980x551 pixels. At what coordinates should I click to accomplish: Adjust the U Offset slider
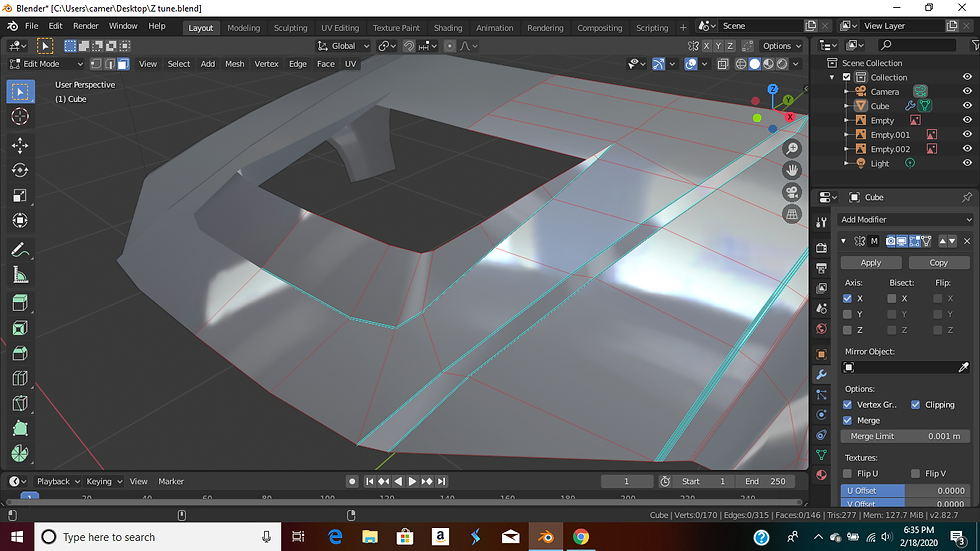tap(906, 491)
